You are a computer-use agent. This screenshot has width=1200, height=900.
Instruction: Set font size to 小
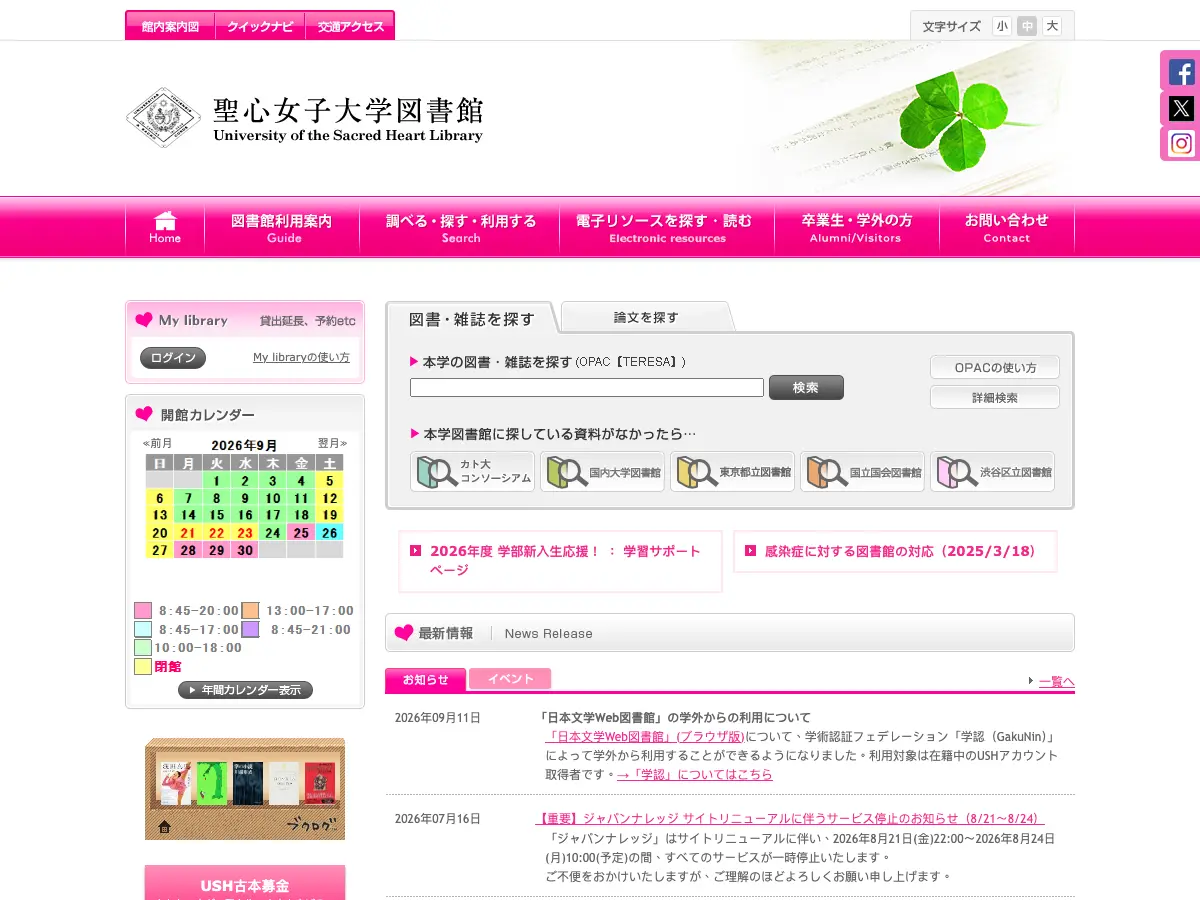point(1002,26)
